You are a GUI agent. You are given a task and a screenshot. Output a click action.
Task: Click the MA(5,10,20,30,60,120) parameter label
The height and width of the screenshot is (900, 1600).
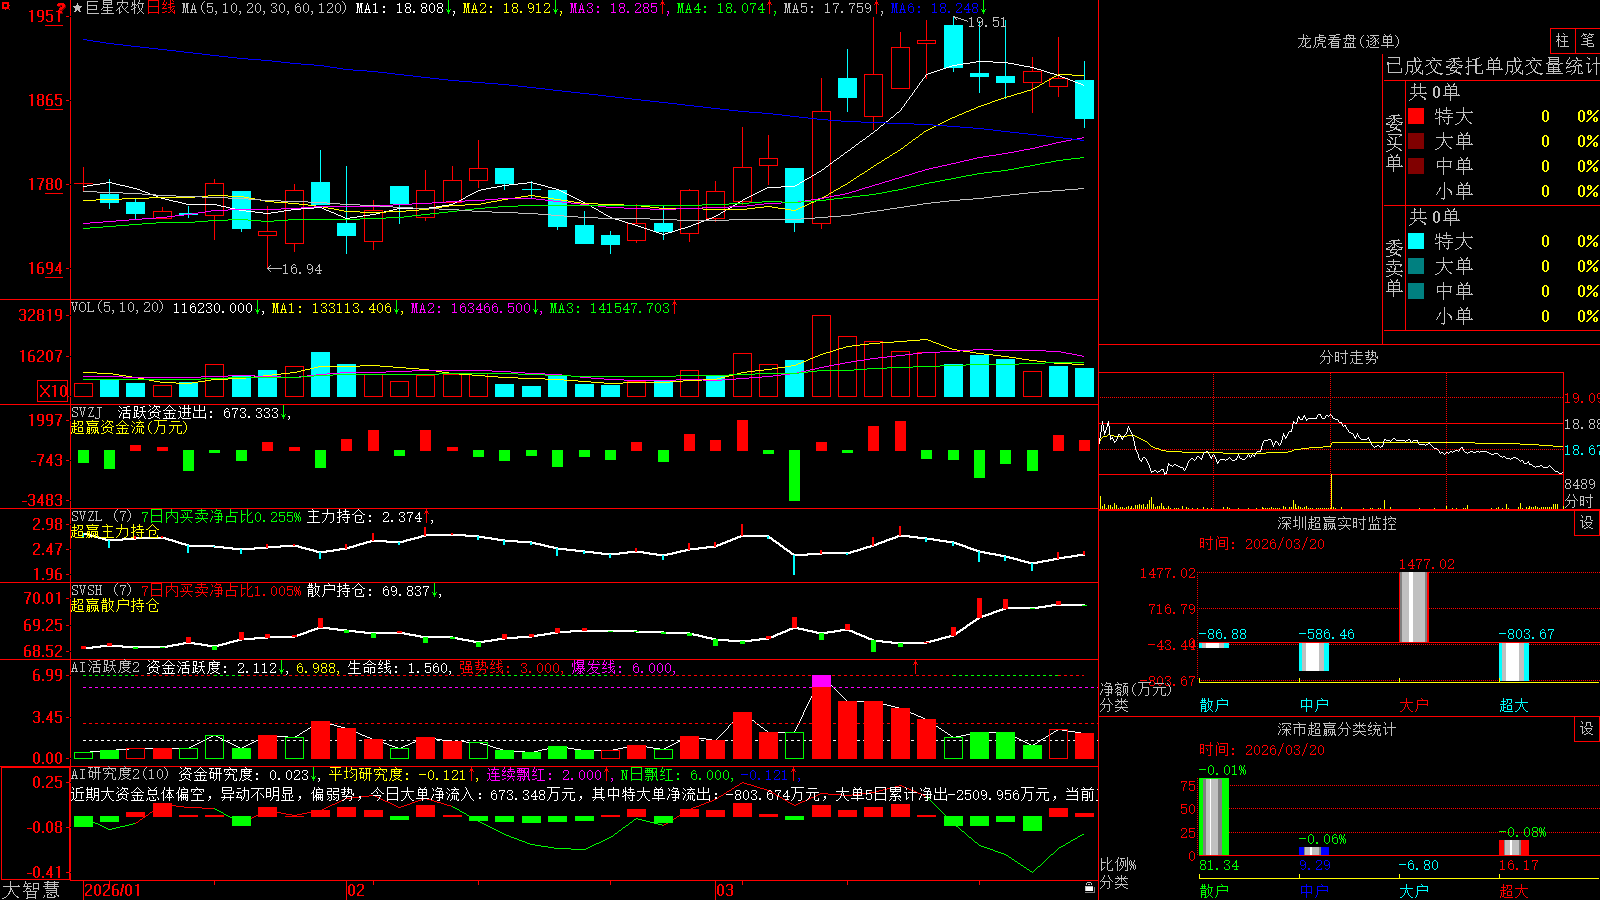(x=265, y=8)
